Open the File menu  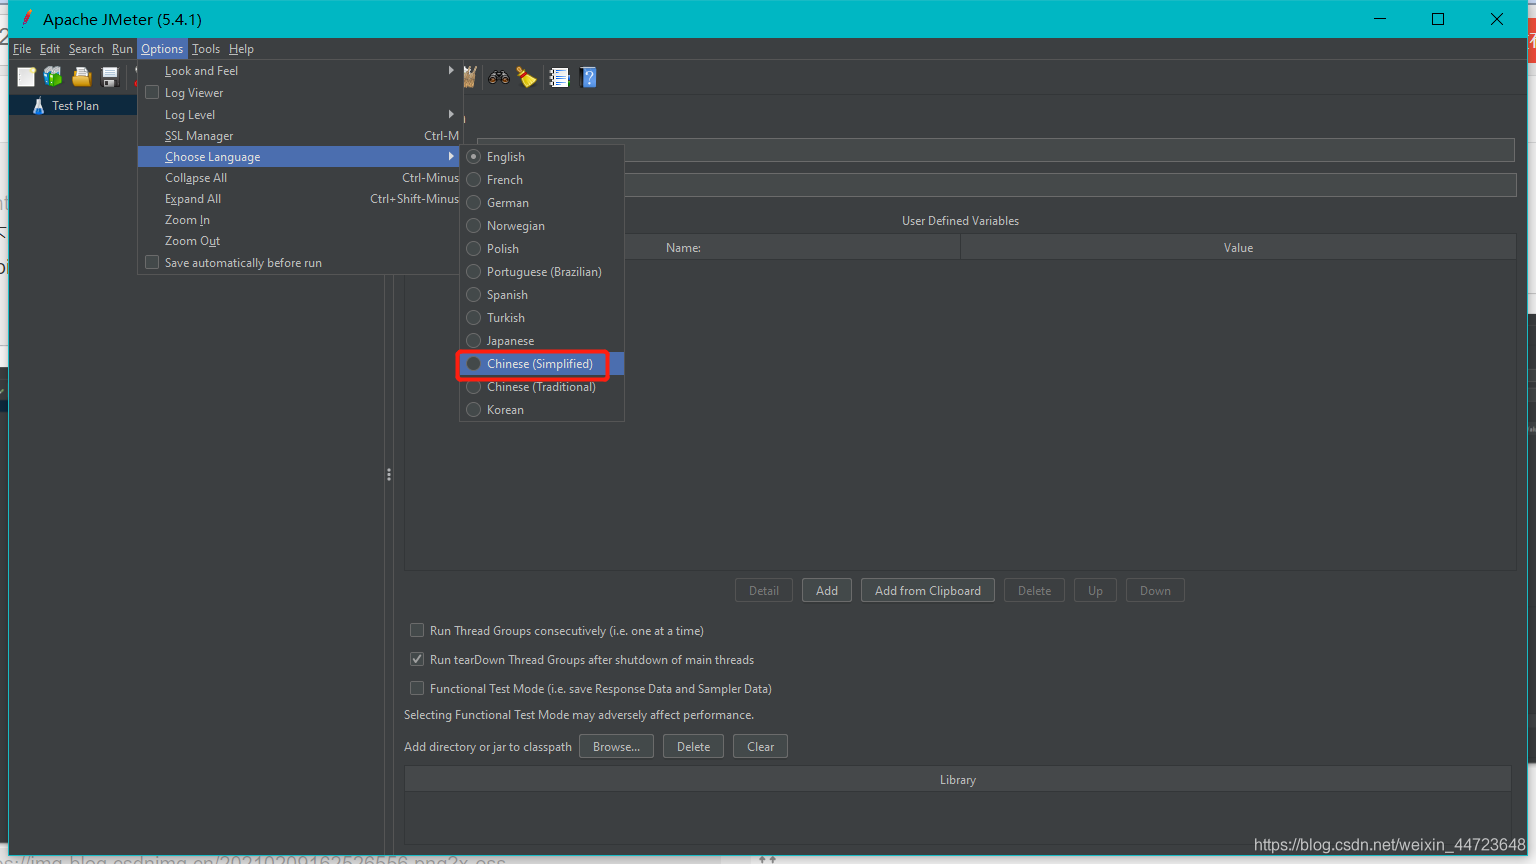click(x=22, y=49)
